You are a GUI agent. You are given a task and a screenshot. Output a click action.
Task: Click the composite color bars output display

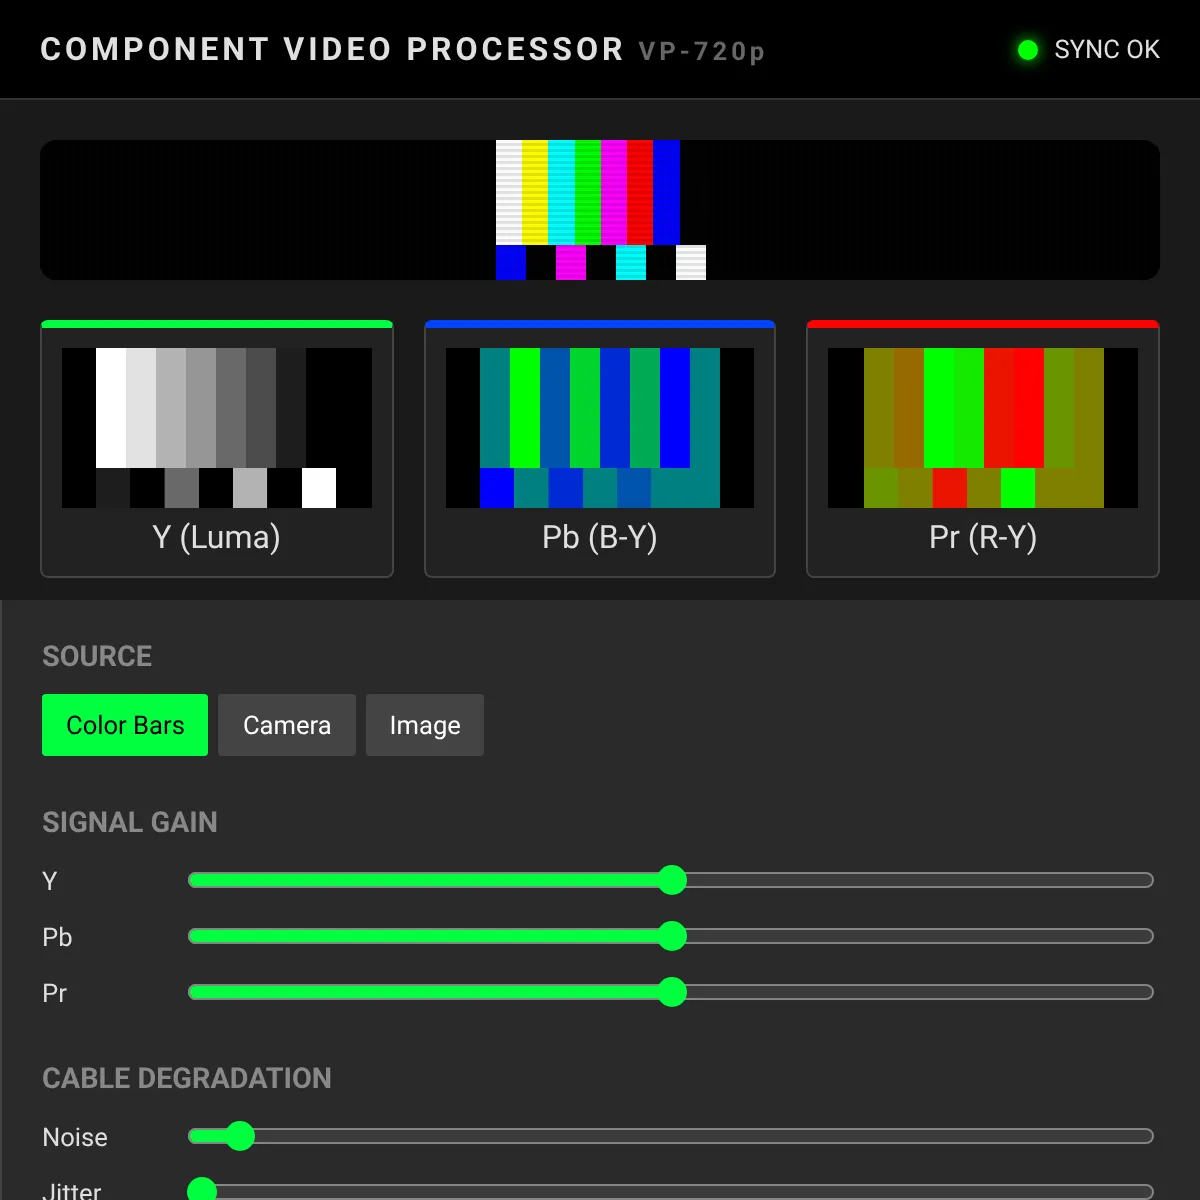click(x=600, y=210)
